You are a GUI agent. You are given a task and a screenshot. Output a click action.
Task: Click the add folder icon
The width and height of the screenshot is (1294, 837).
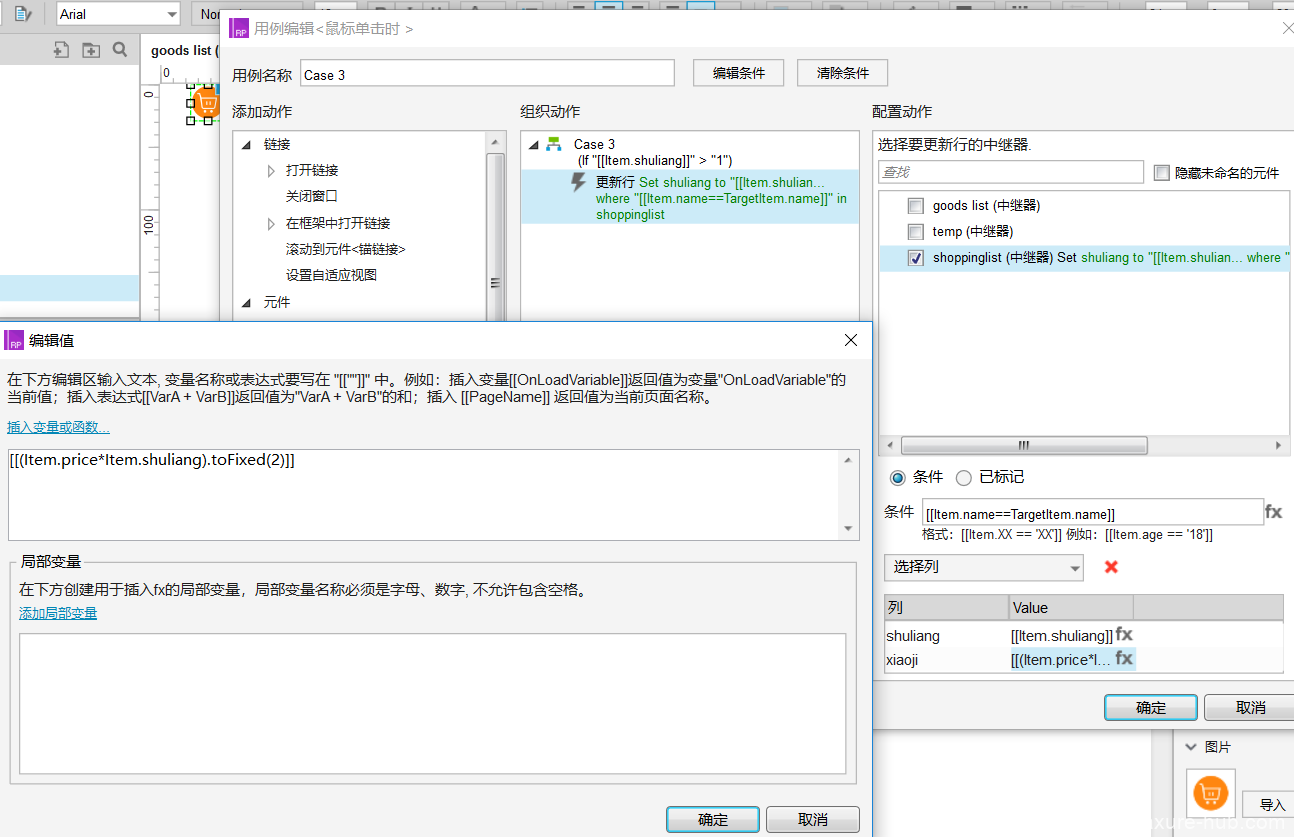91,50
